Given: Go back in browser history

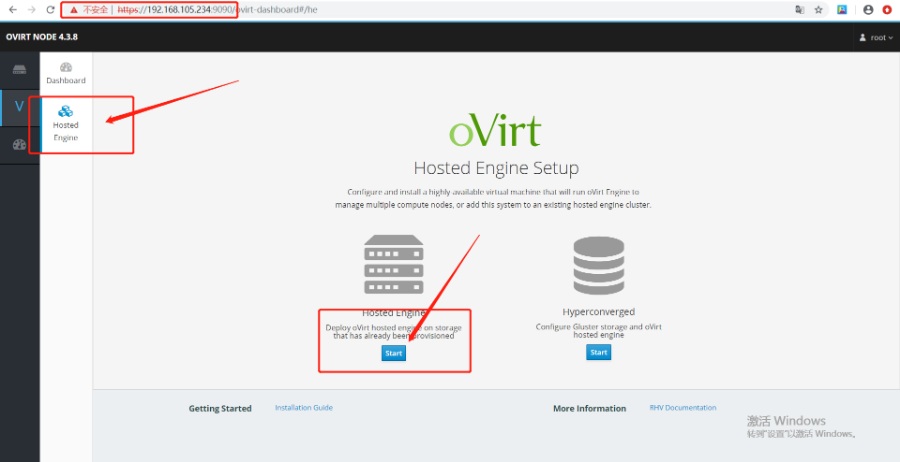Looking at the screenshot, I should (x=13, y=10).
